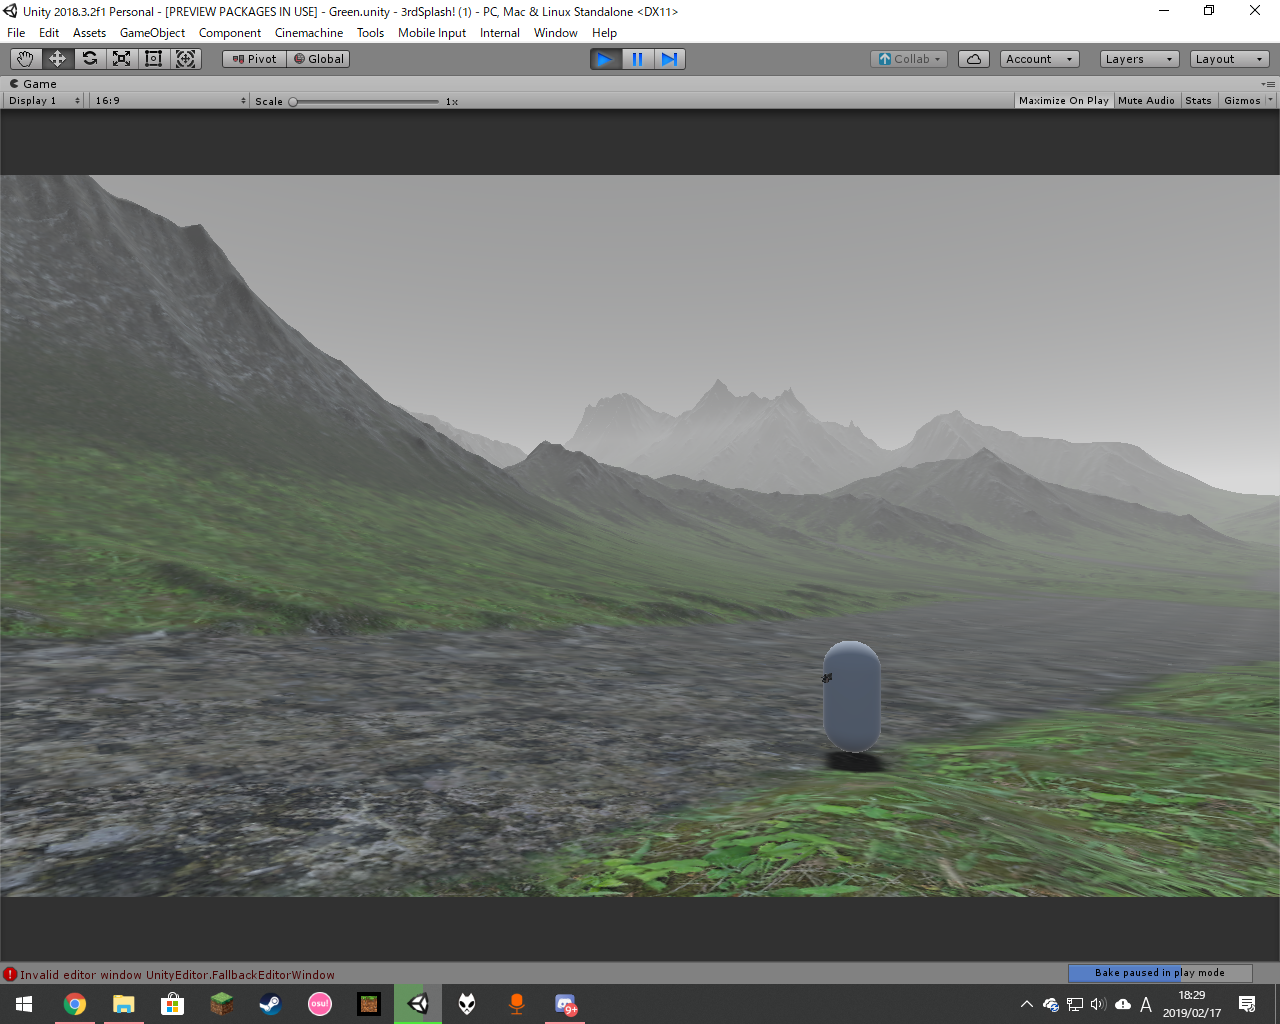1280x1024 pixels.
Task: Select the Rect Transform tool
Action: click(x=154, y=59)
